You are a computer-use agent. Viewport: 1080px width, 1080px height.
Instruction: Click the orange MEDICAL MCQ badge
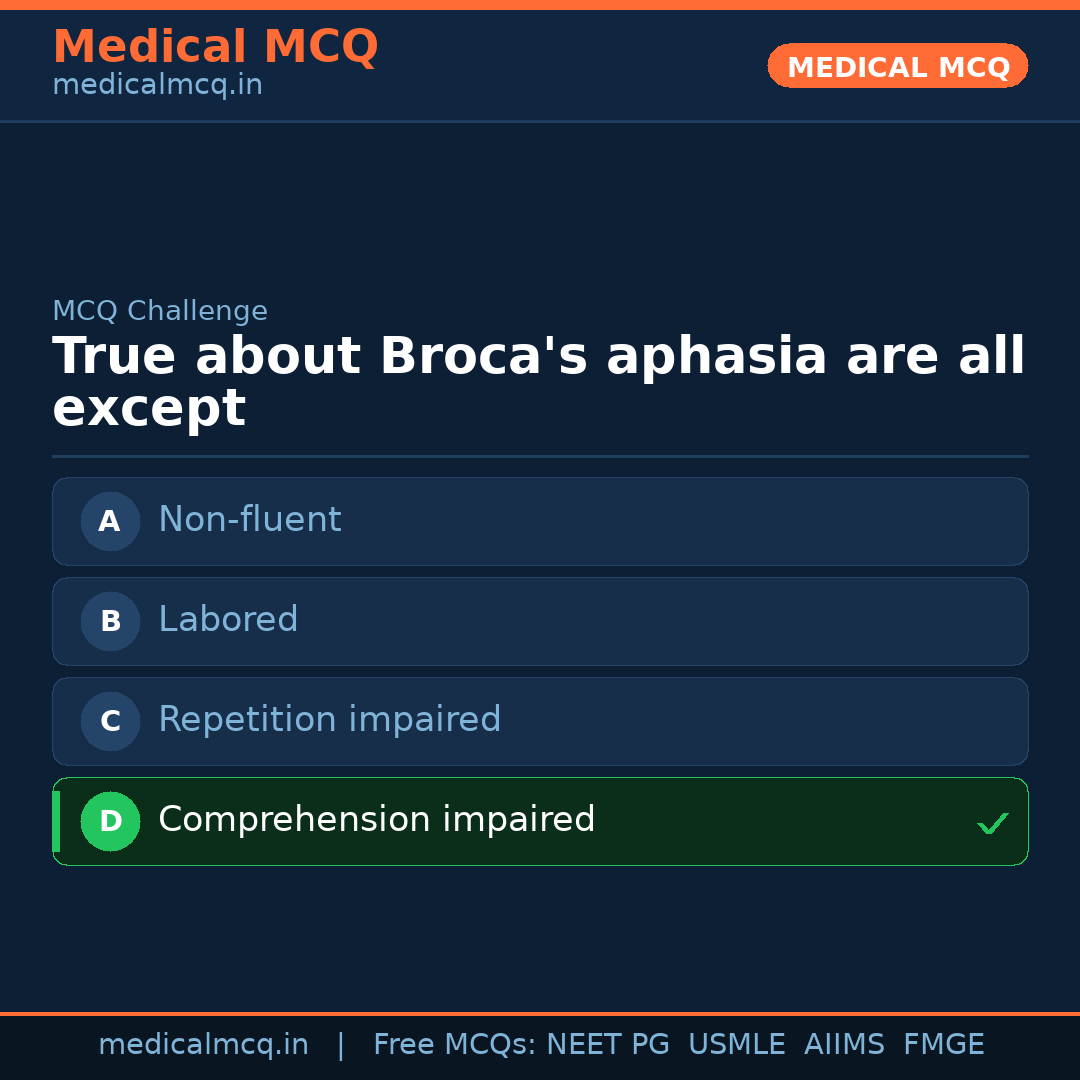[898, 67]
